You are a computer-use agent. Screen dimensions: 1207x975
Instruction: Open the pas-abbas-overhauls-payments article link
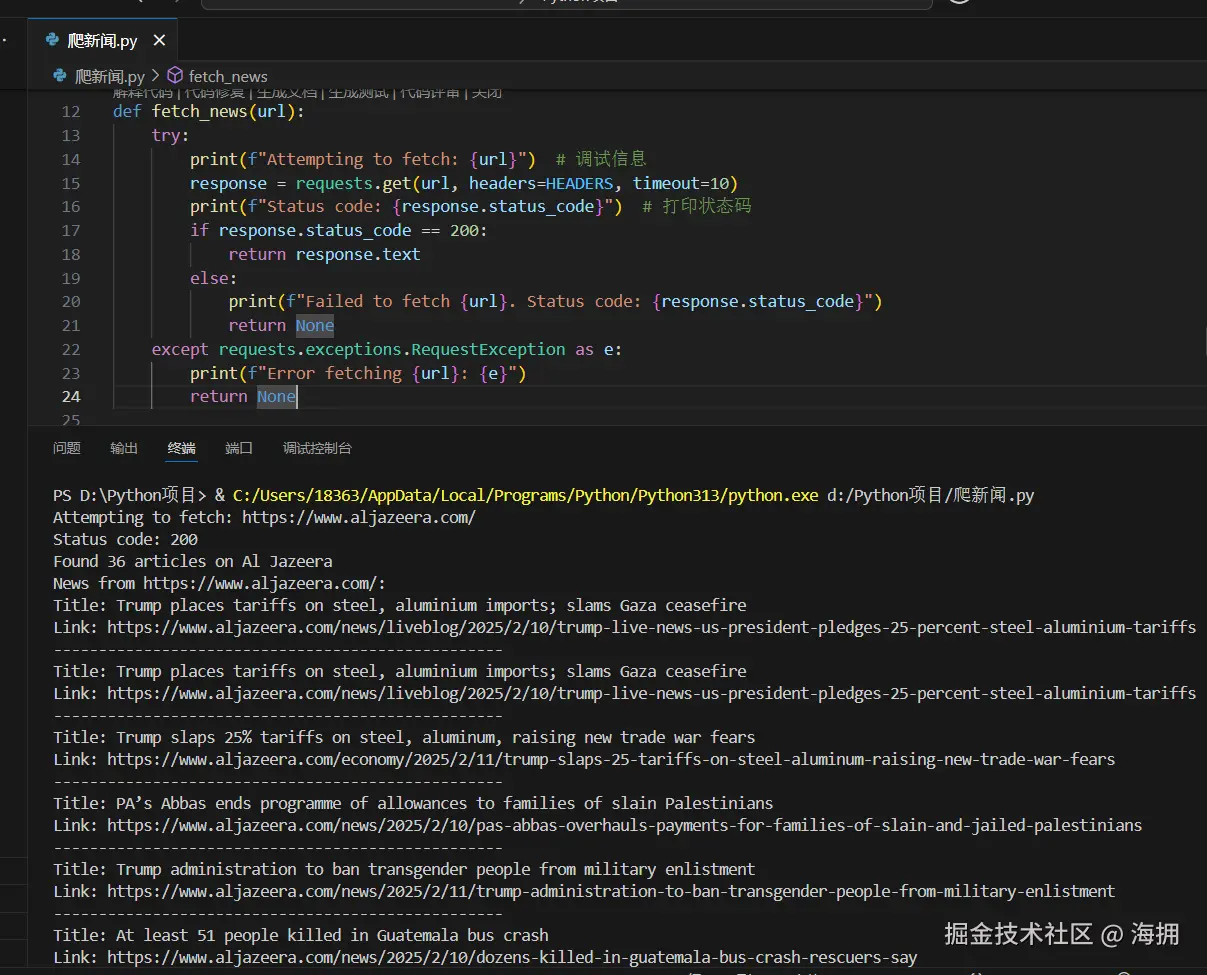(624, 825)
